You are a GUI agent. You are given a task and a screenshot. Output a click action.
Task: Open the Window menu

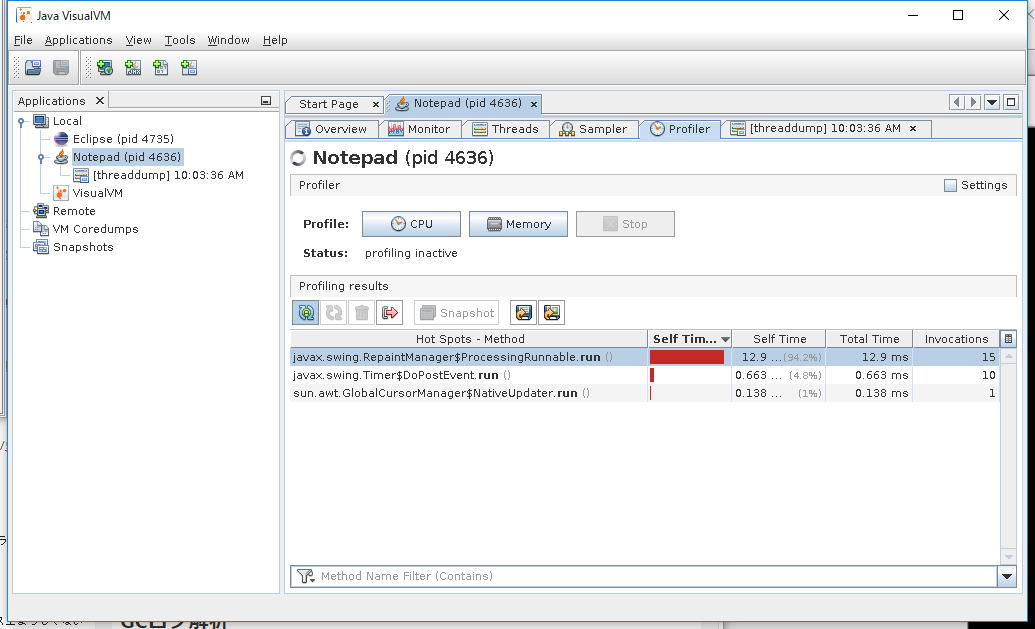[228, 40]
